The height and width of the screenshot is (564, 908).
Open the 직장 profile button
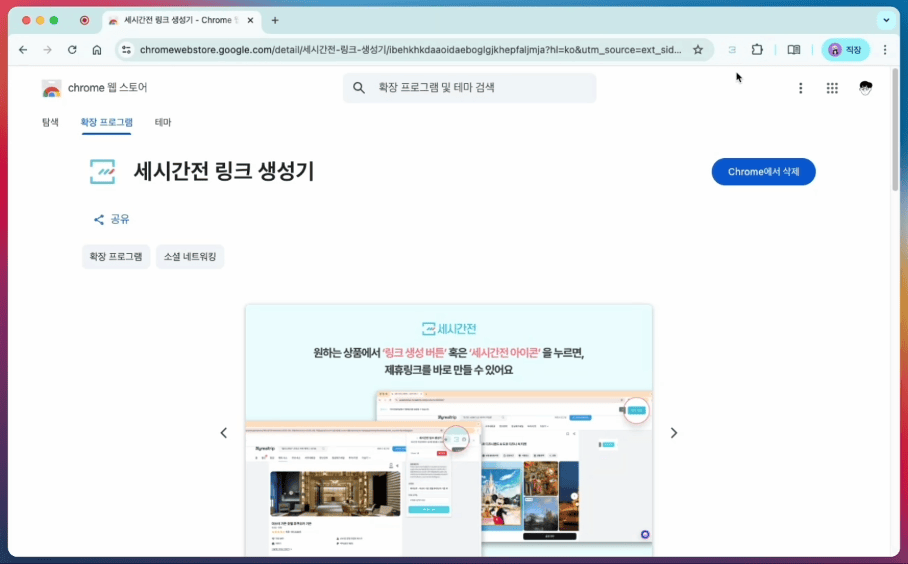[845, 50]
